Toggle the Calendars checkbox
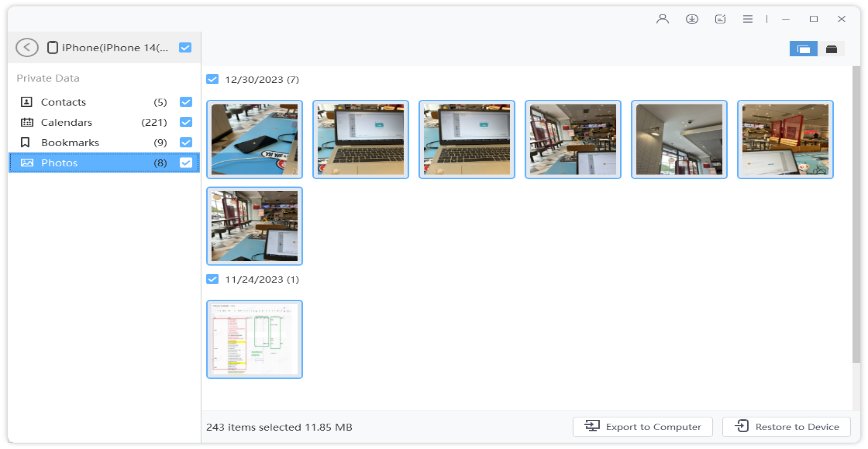Viewport: 868px width, 449px height. 185,122
